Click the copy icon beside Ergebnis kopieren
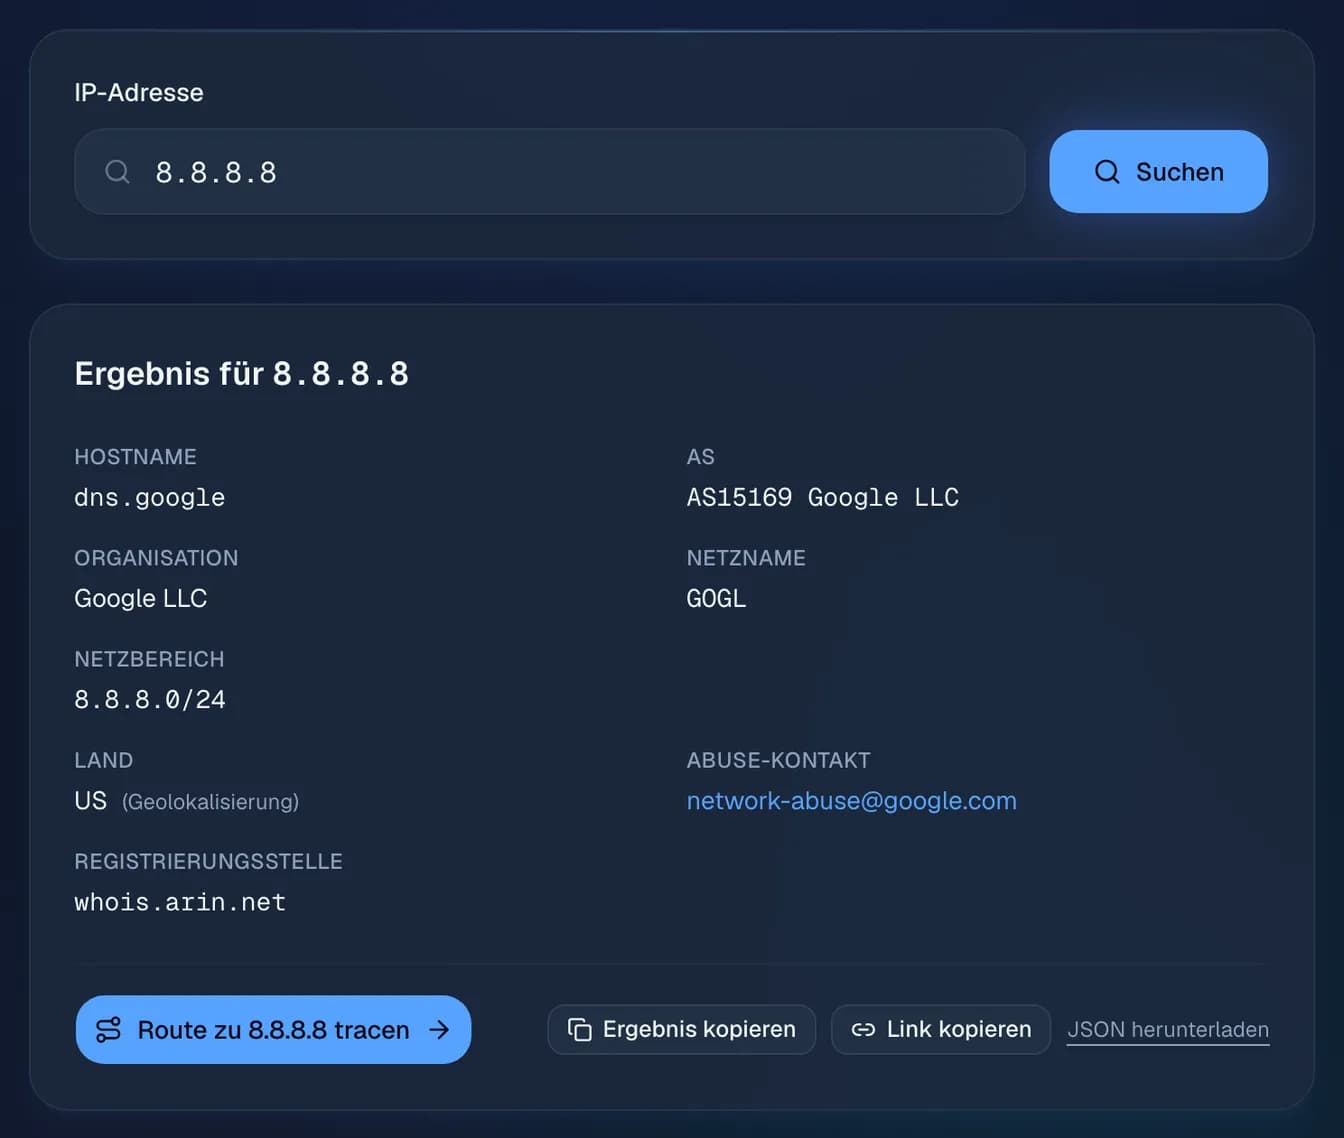 pos(580,1030)
